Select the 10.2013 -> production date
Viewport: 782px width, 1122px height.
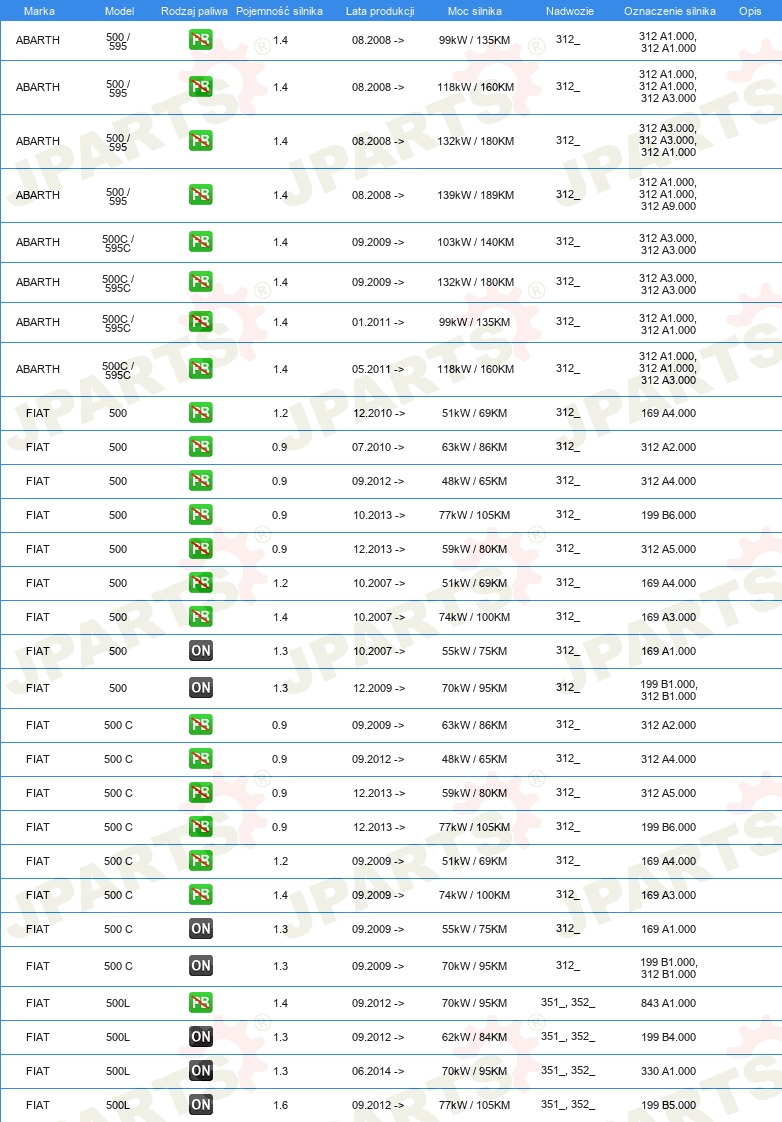379,515
